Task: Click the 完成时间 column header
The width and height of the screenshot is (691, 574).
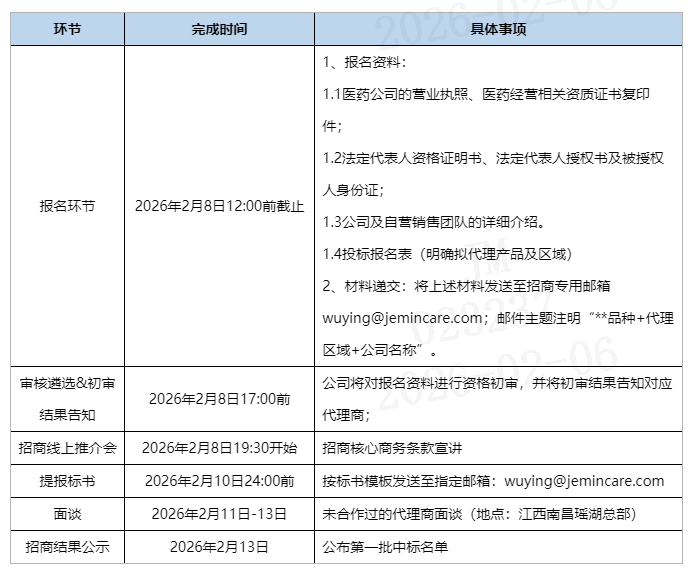Action: click(218, 29)
